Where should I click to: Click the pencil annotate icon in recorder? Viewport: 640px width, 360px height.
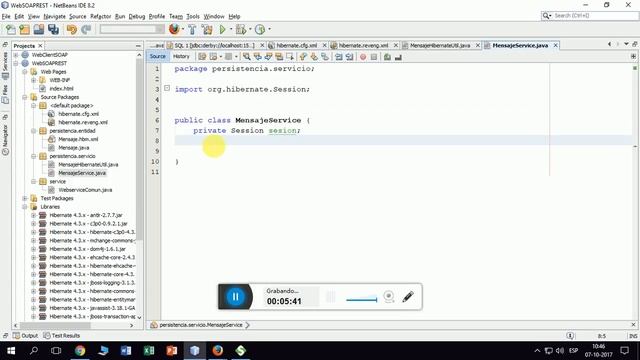[x=408, y=297]
